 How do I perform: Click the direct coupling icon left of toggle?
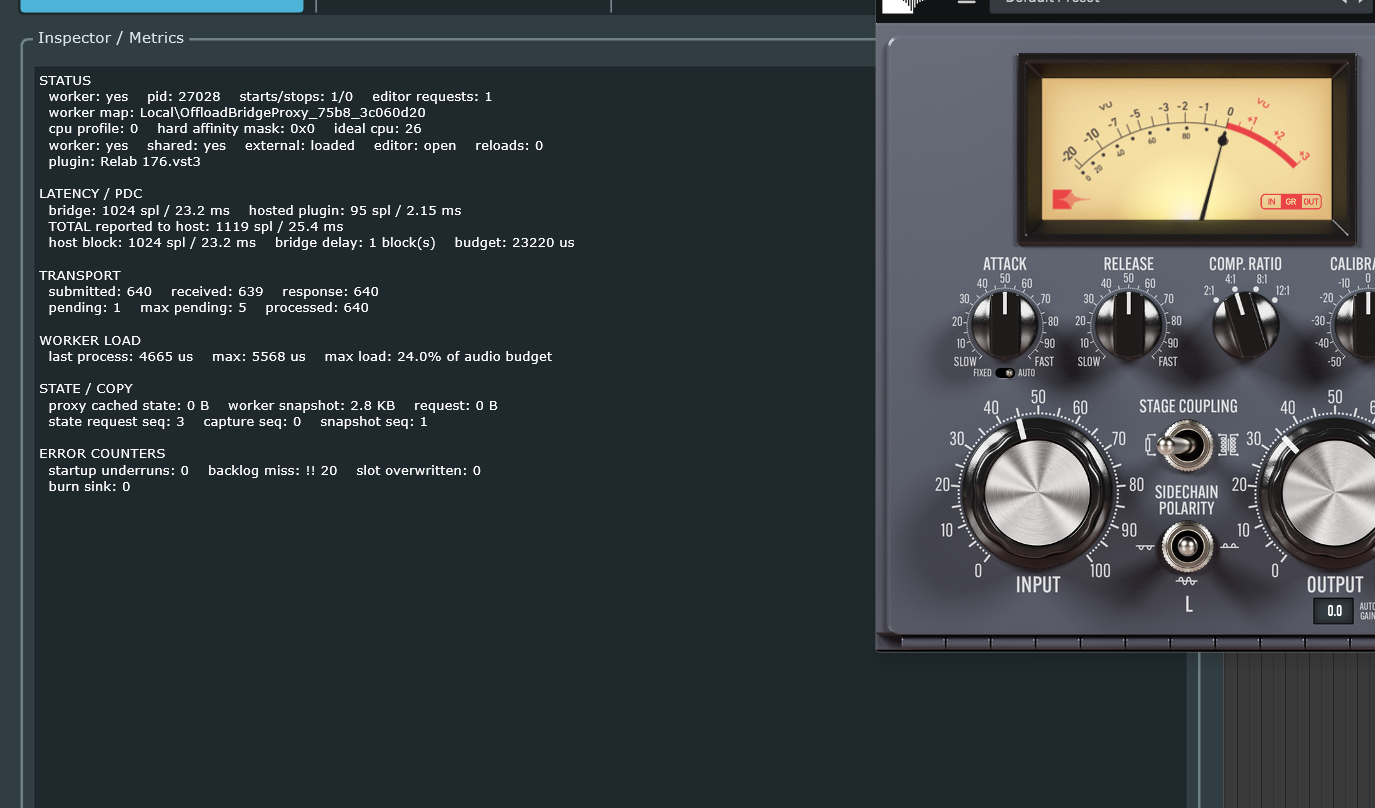(x=1151, y=443)
